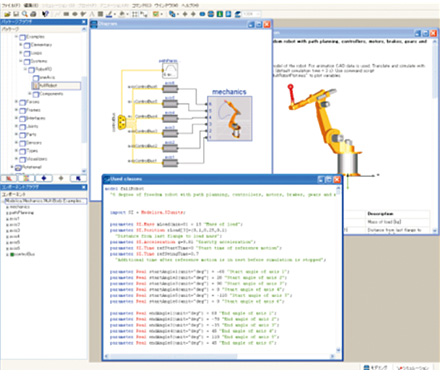Open dropdown arrow beside the check icon
This screenshot has height=376, width=440.
click(x=161, y=14)
